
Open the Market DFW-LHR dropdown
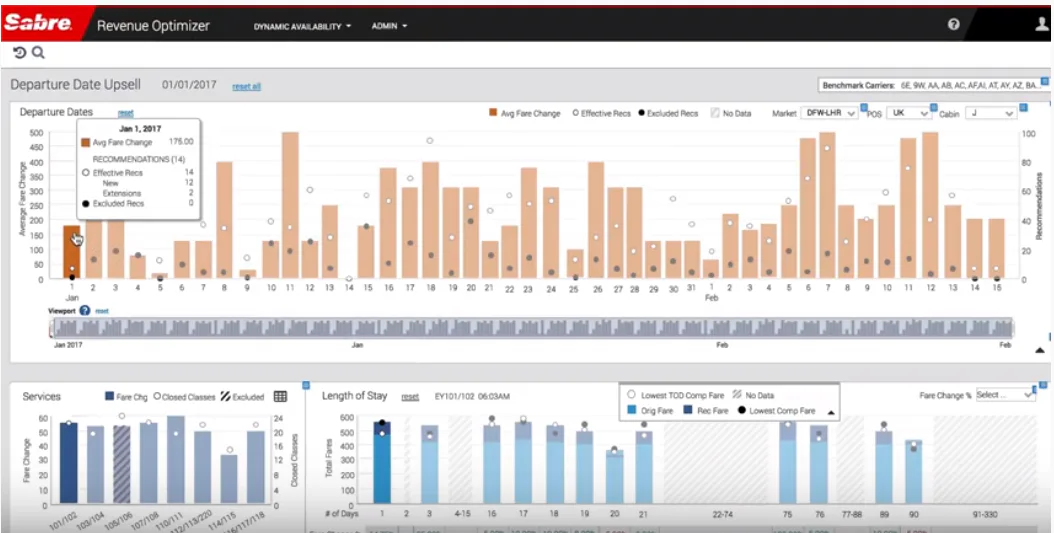829,114
